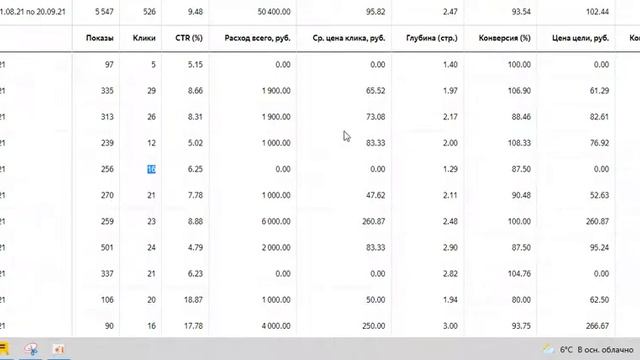Sort by the 'Конверсия (%)' column header

504,38
